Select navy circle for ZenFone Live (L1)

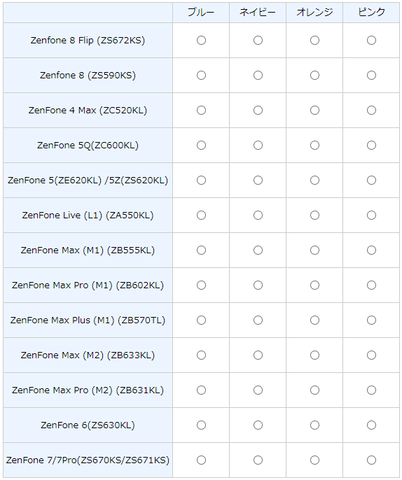[x=258, y=215]
